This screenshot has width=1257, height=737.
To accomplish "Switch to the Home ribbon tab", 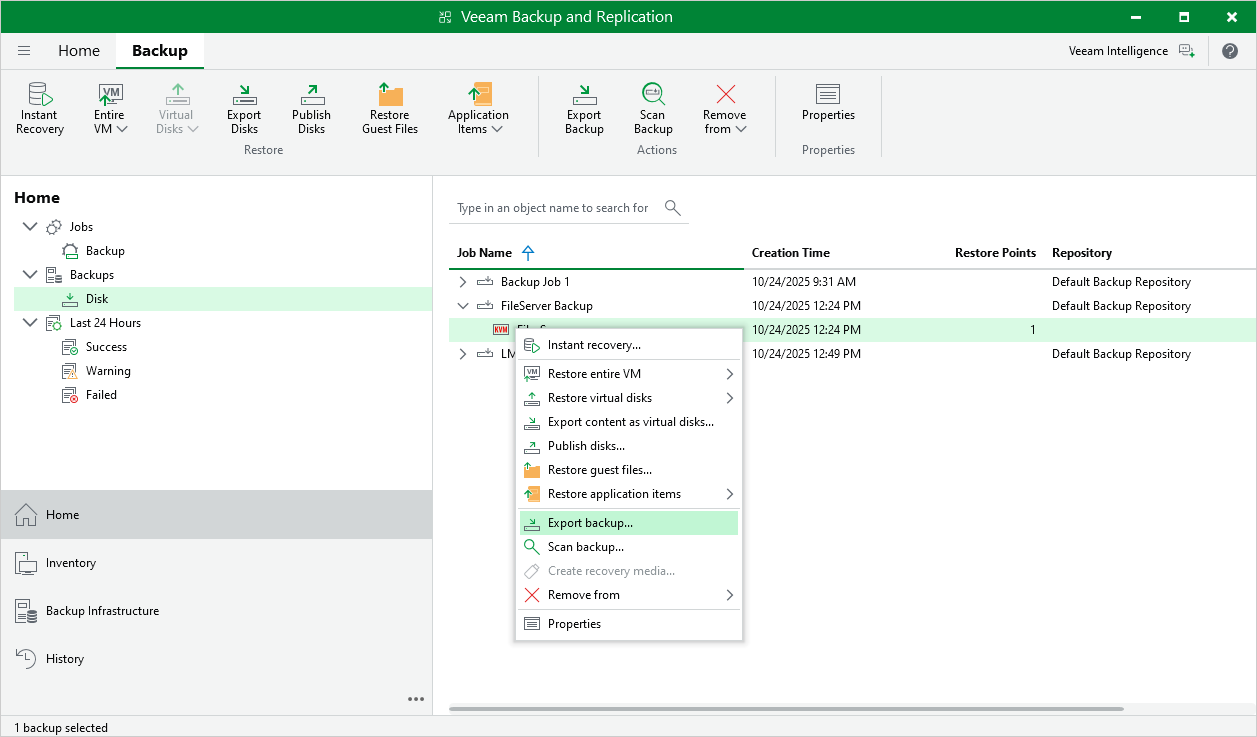I will click(79, 51).
